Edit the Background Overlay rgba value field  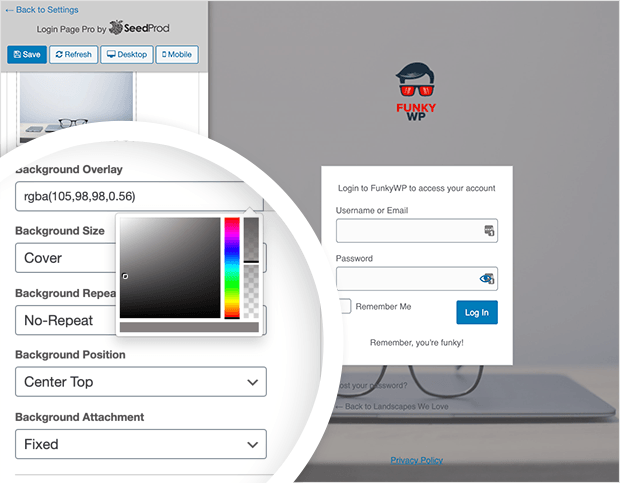coord(139,196)
